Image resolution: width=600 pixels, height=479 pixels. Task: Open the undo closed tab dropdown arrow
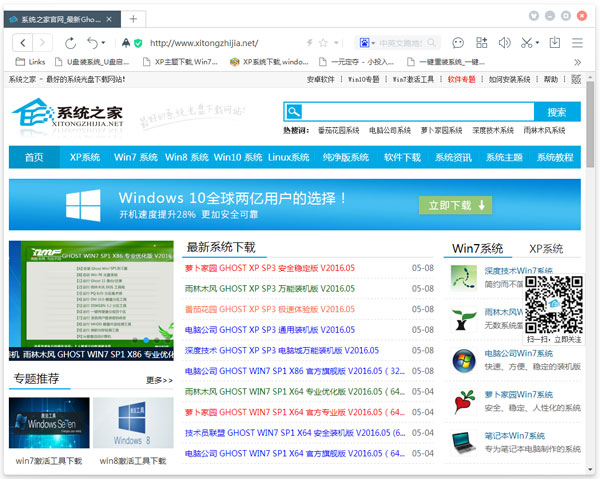point(103,43)
